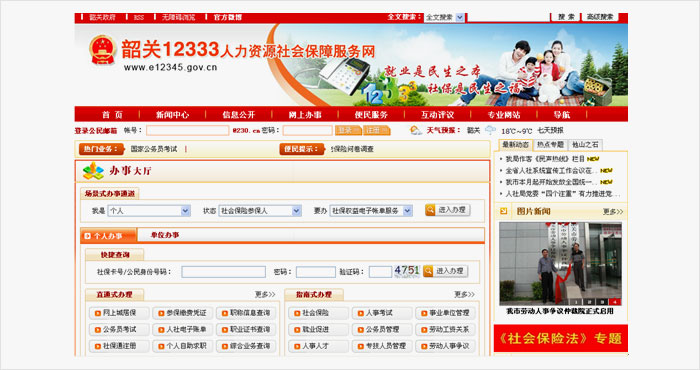
Task: Switch to the 热点专题 tab
Action: click(x=550, y=145)
